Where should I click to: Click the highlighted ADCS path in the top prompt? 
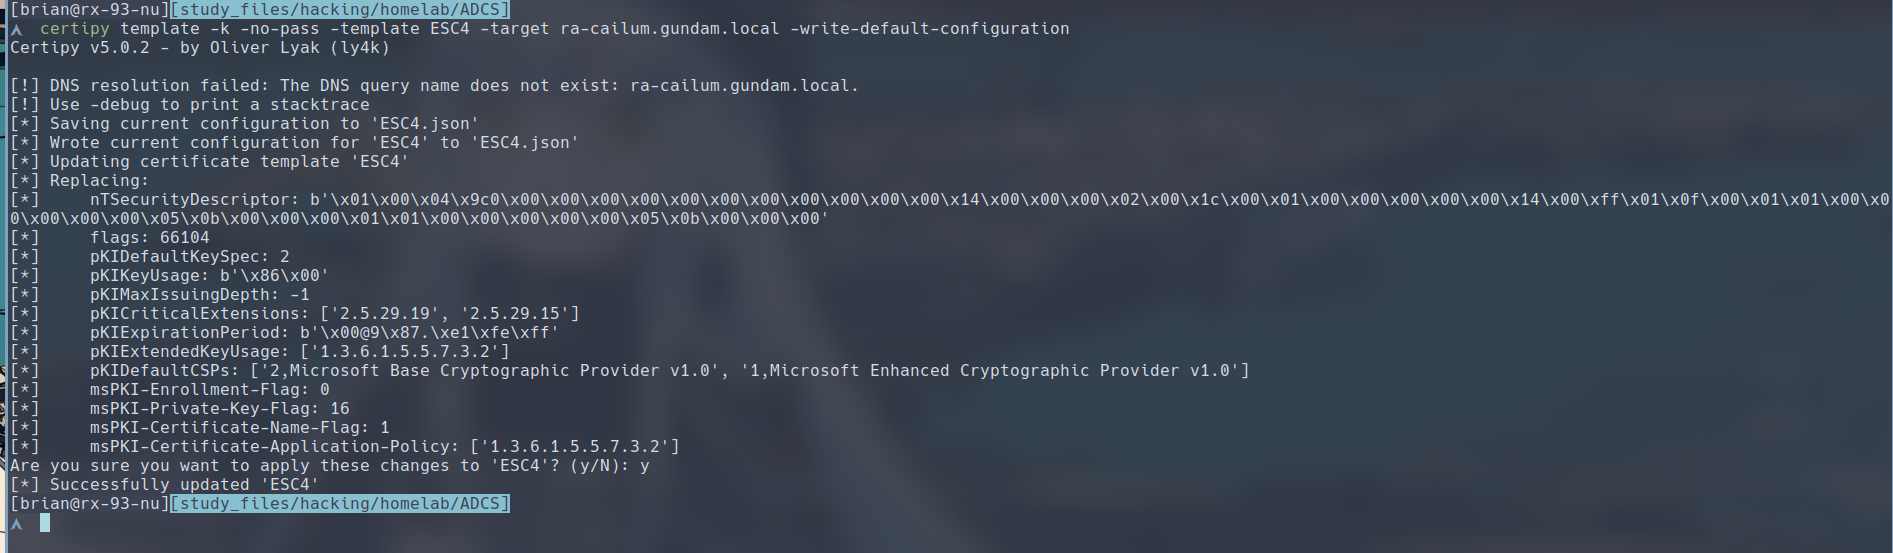[x=341, y=10]
